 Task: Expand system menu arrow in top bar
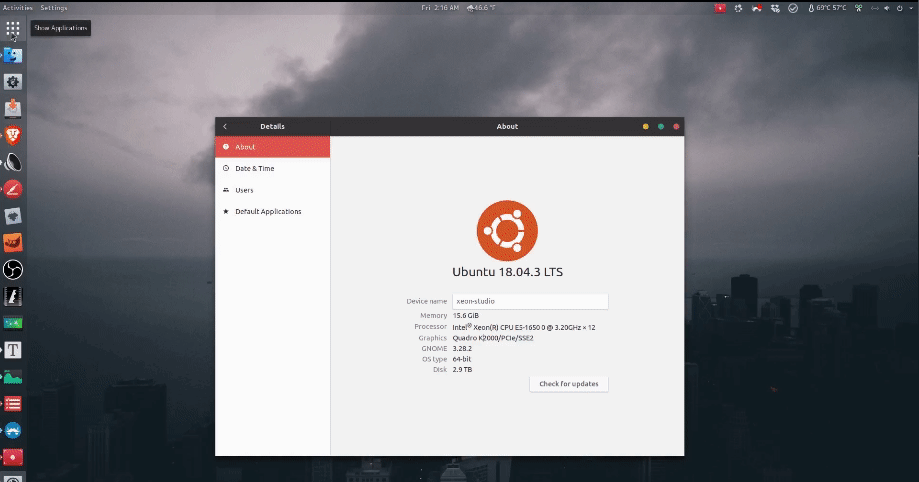pos(911,8)
